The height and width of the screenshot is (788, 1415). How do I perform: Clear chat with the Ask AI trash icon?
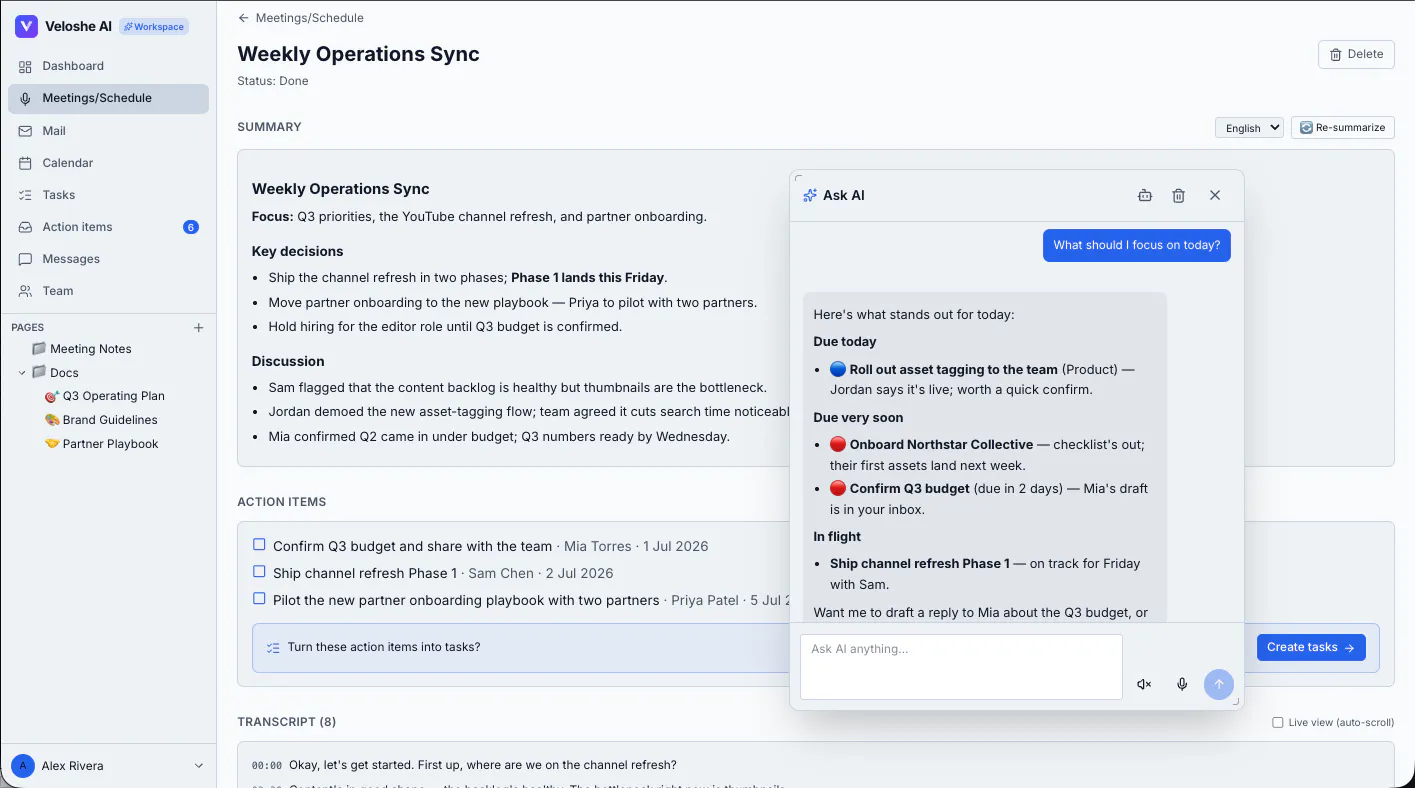pyautogui.click(x=1179, y=196)
